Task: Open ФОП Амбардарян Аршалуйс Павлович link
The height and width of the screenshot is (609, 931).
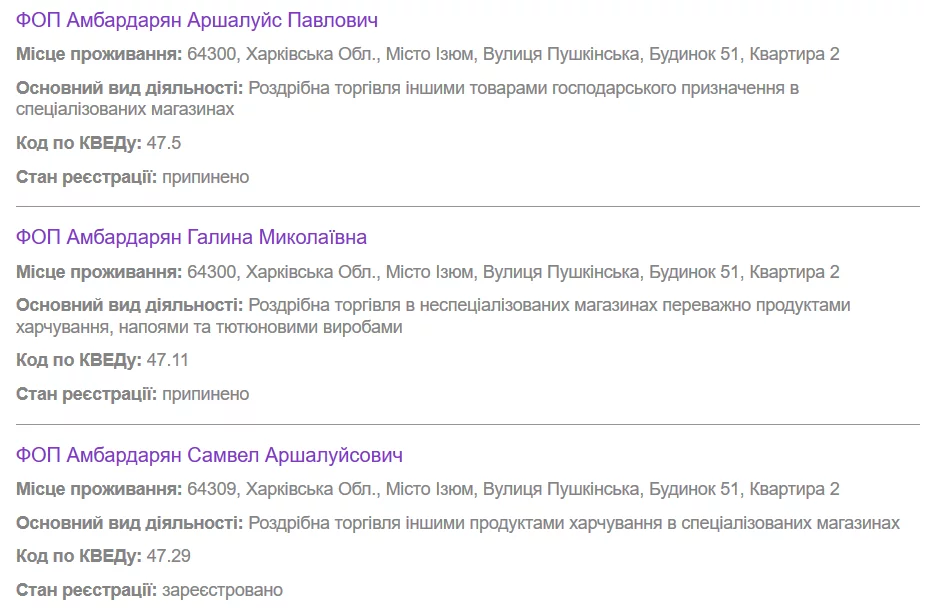Action: tap(196, 20)
